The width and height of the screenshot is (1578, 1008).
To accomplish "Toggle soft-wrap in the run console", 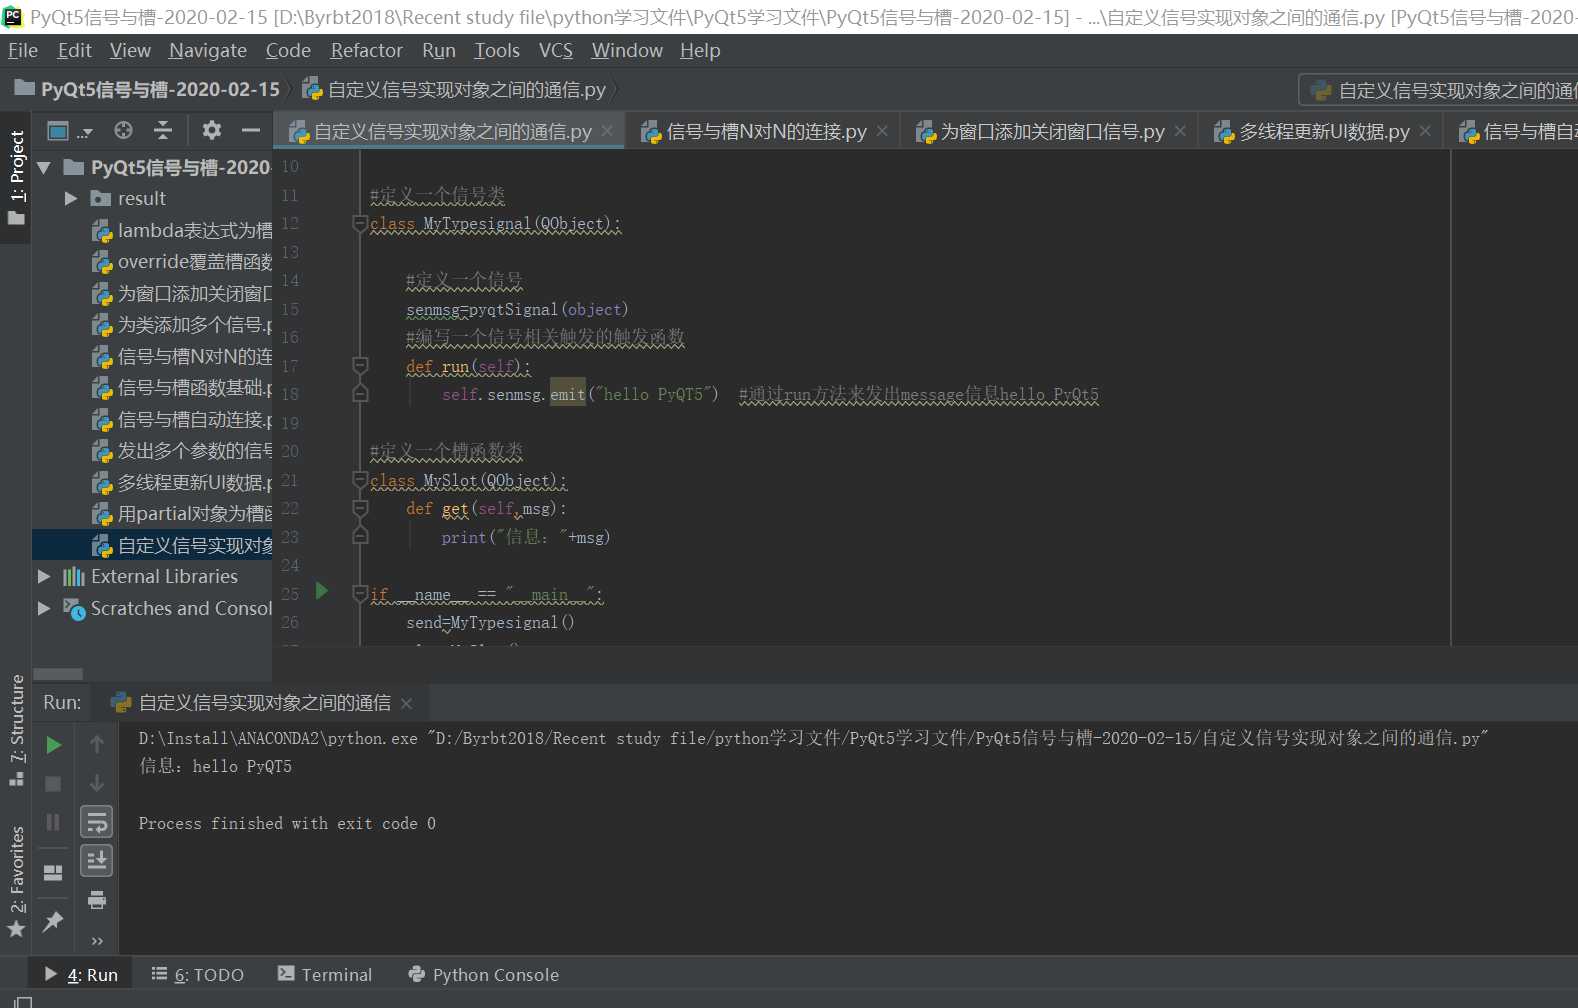I will tap(97, 822).
